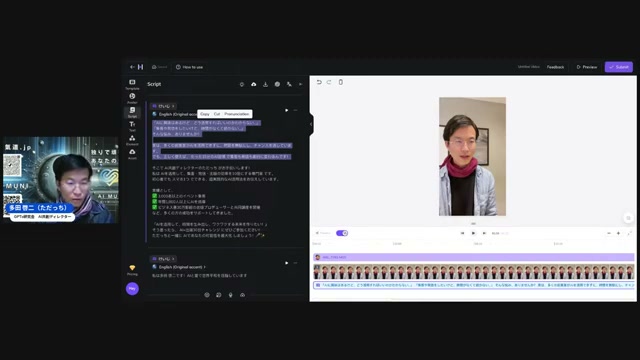Image resolution: width=640 pixels, height=360 pixels.
Task: Open the first script block's voice chip dropdown
Action: coord(164,106)
